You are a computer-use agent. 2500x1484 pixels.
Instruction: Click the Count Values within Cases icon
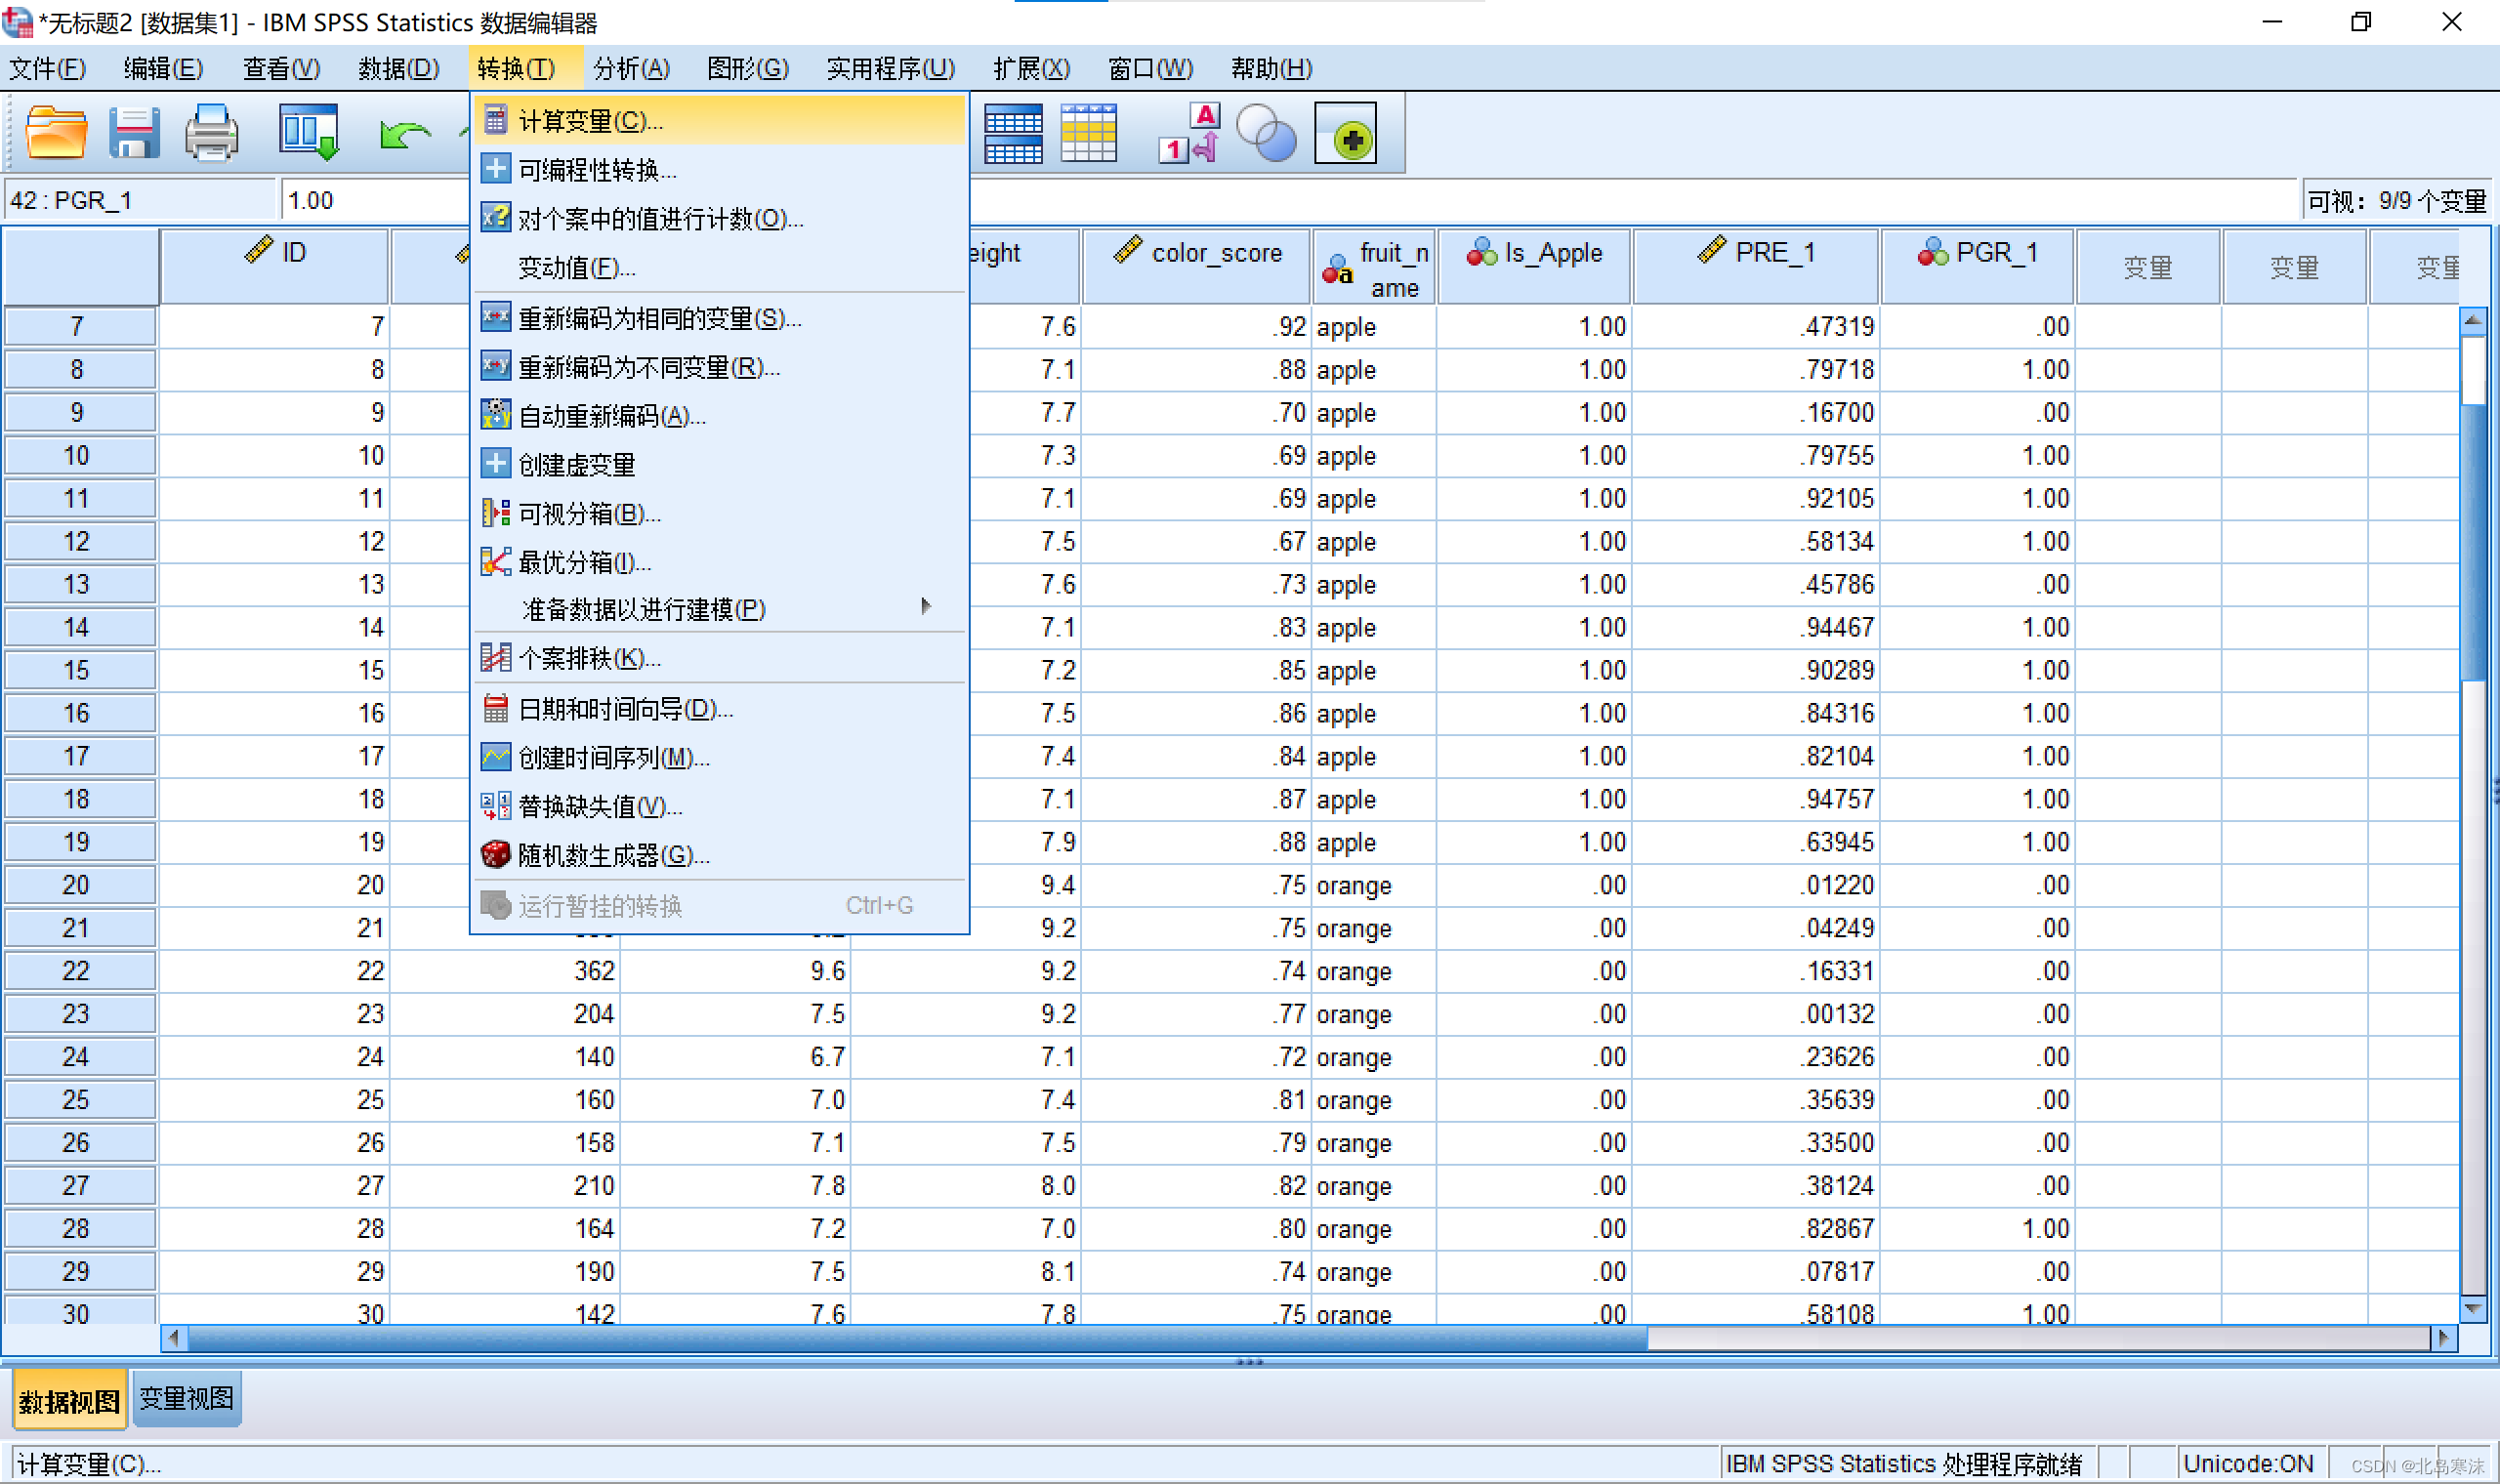pyautogui.click(x=495, y=217)
